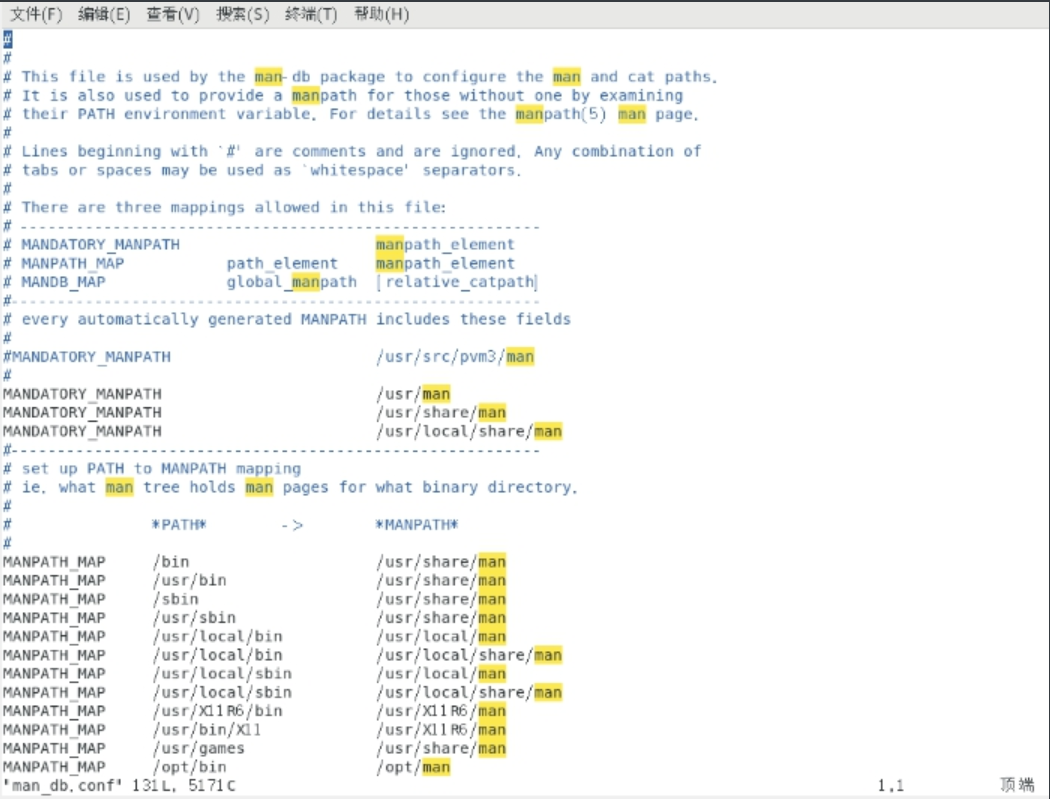Click '/opt/bin' path
1050x799 pixels.
click(x=190, y=768)
